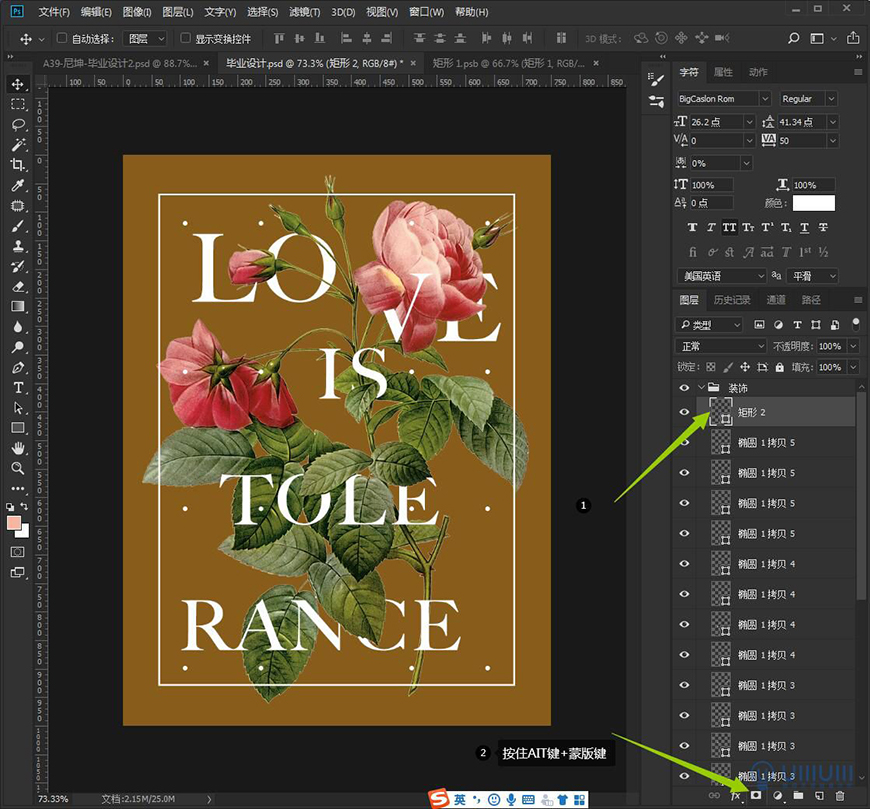Open the 图层(L) menu
Image resolution: width=870 pixels, height=809 pixels.
coord(178,12)
